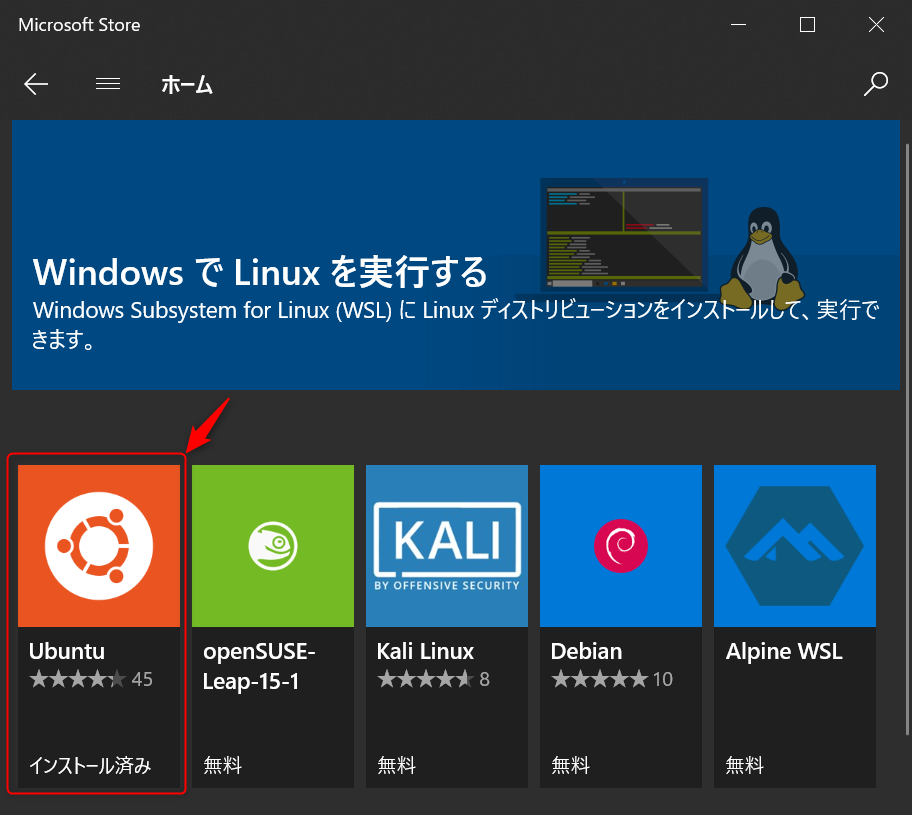Screen dimensions: 912x815
Task: Click the back arrow
Action: [x=36, y=84]
